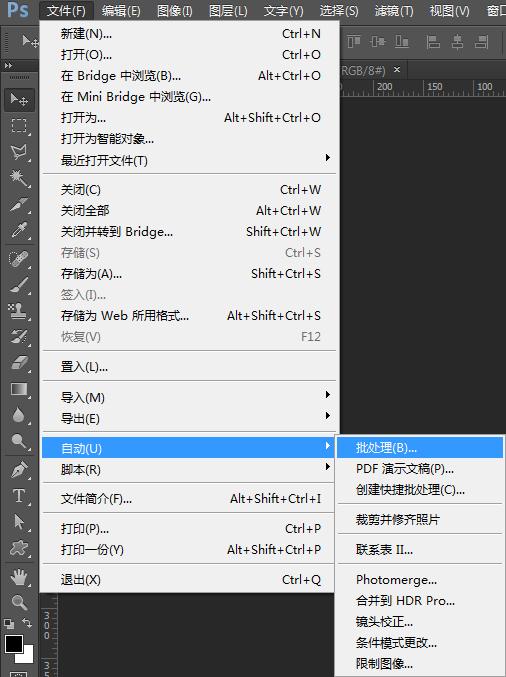Close the document tab RGB/8#

[397, 69]
